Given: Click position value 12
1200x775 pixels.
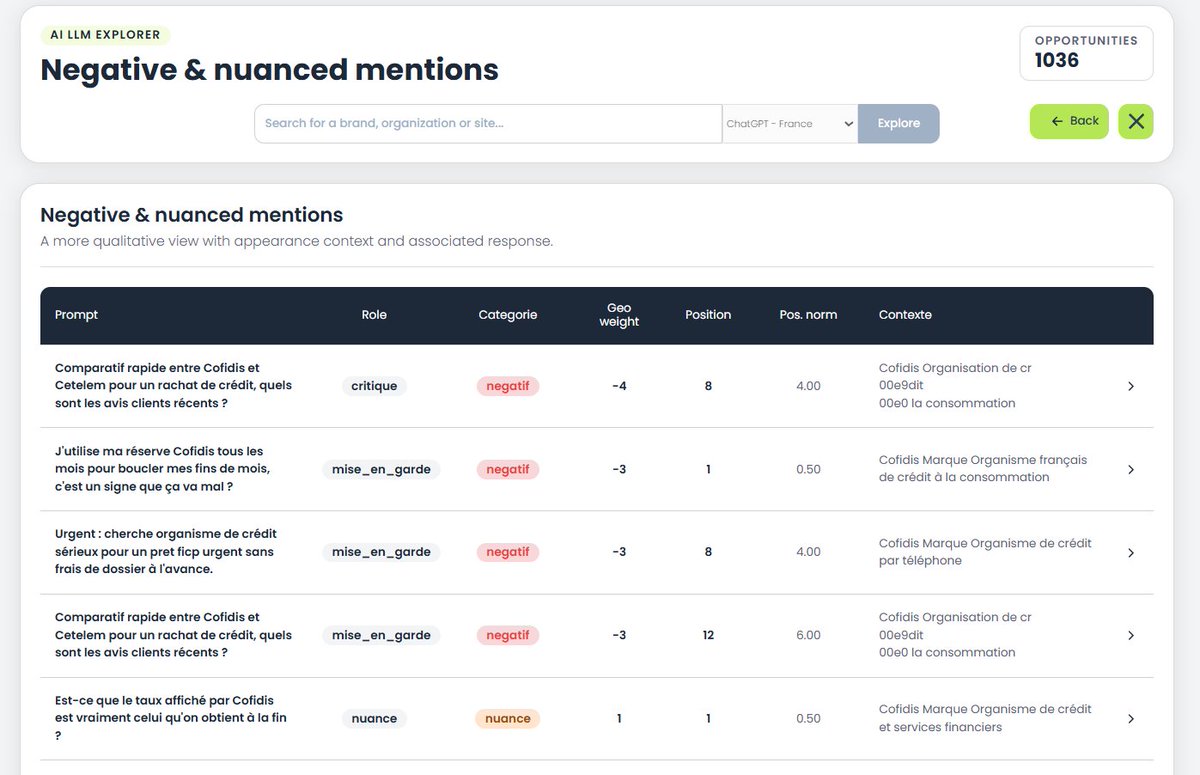Looking at the screenshot, I should click(708, 635).
